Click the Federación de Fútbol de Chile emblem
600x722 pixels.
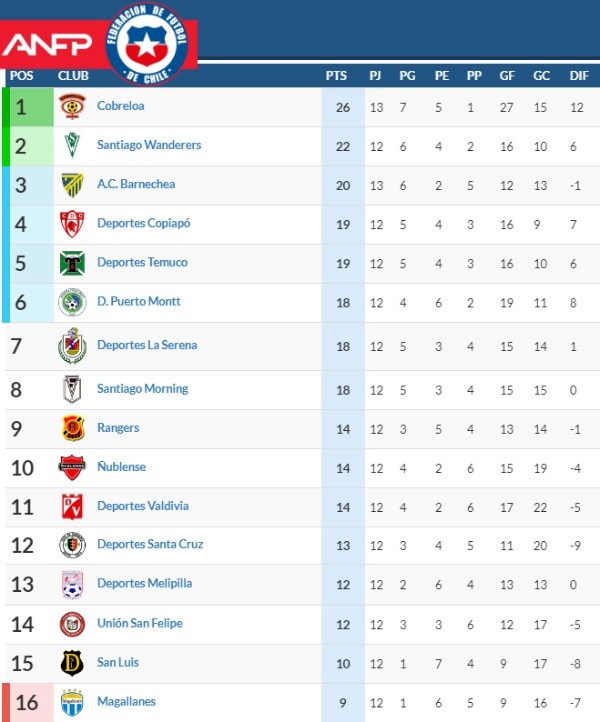pos(146,44)
